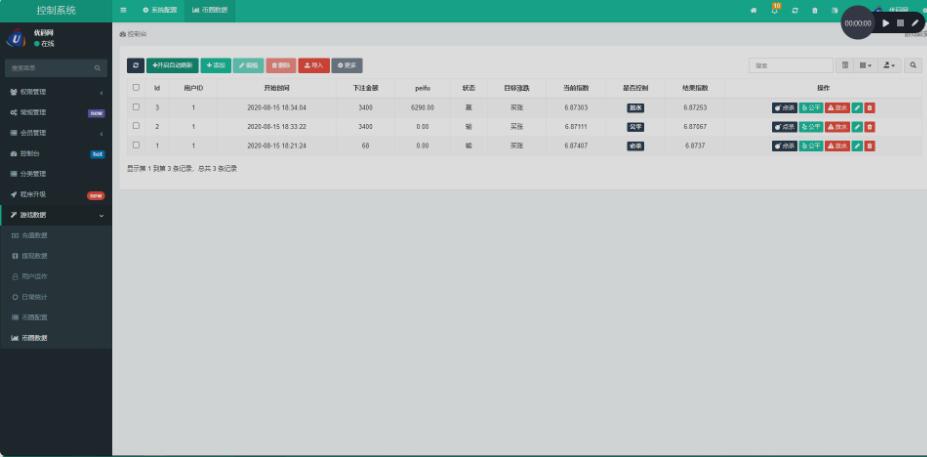Click the breadcrumb link under the tabs
The width and height of the screenshot is (927, 457).
(134, 34)
